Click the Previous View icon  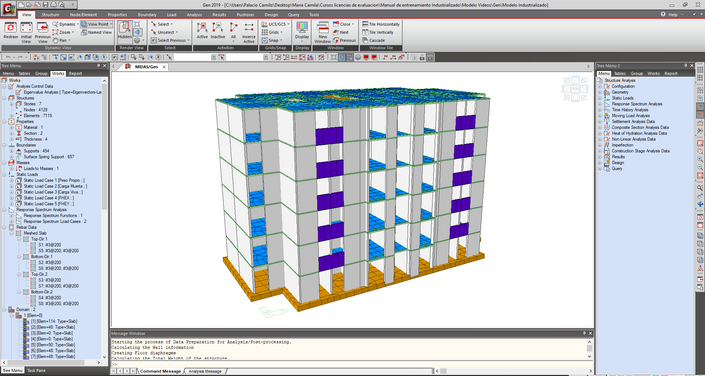(x=43, y=32)
